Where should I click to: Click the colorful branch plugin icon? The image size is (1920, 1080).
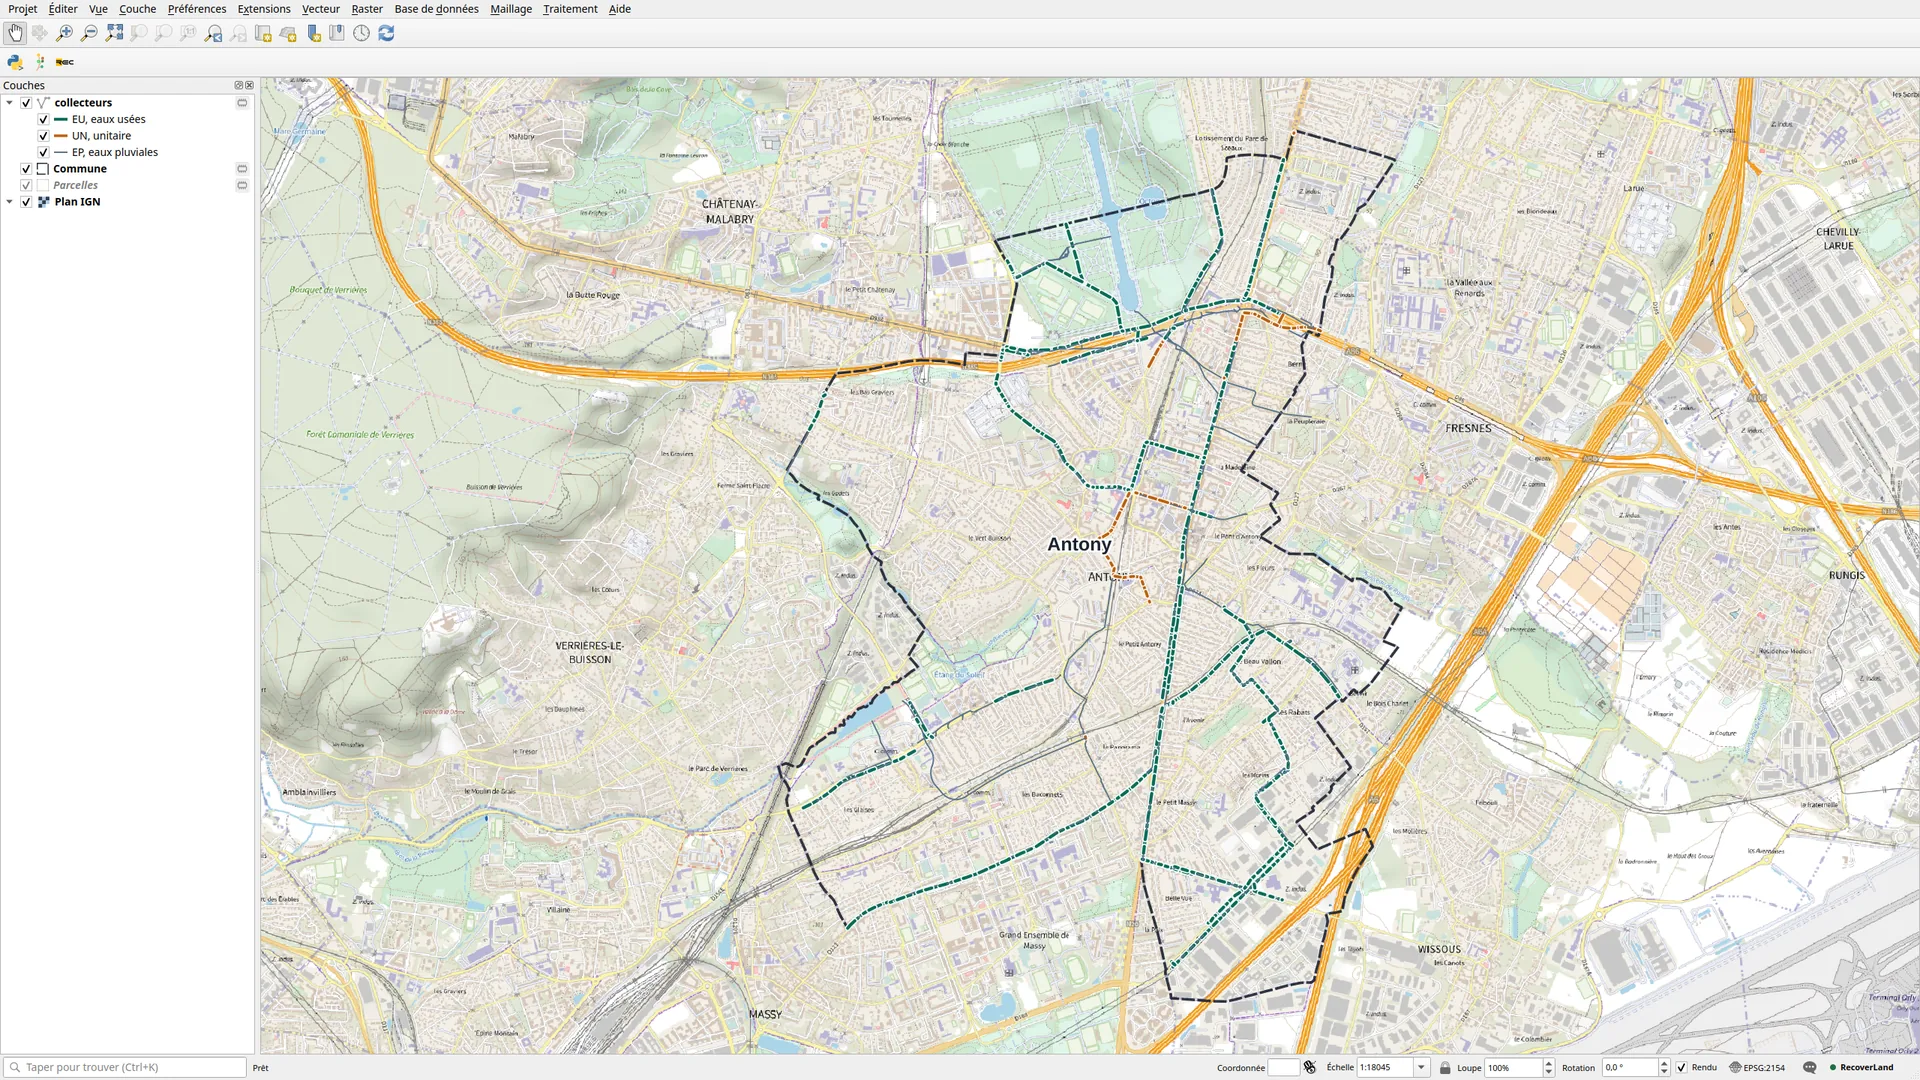coord(40,62)
